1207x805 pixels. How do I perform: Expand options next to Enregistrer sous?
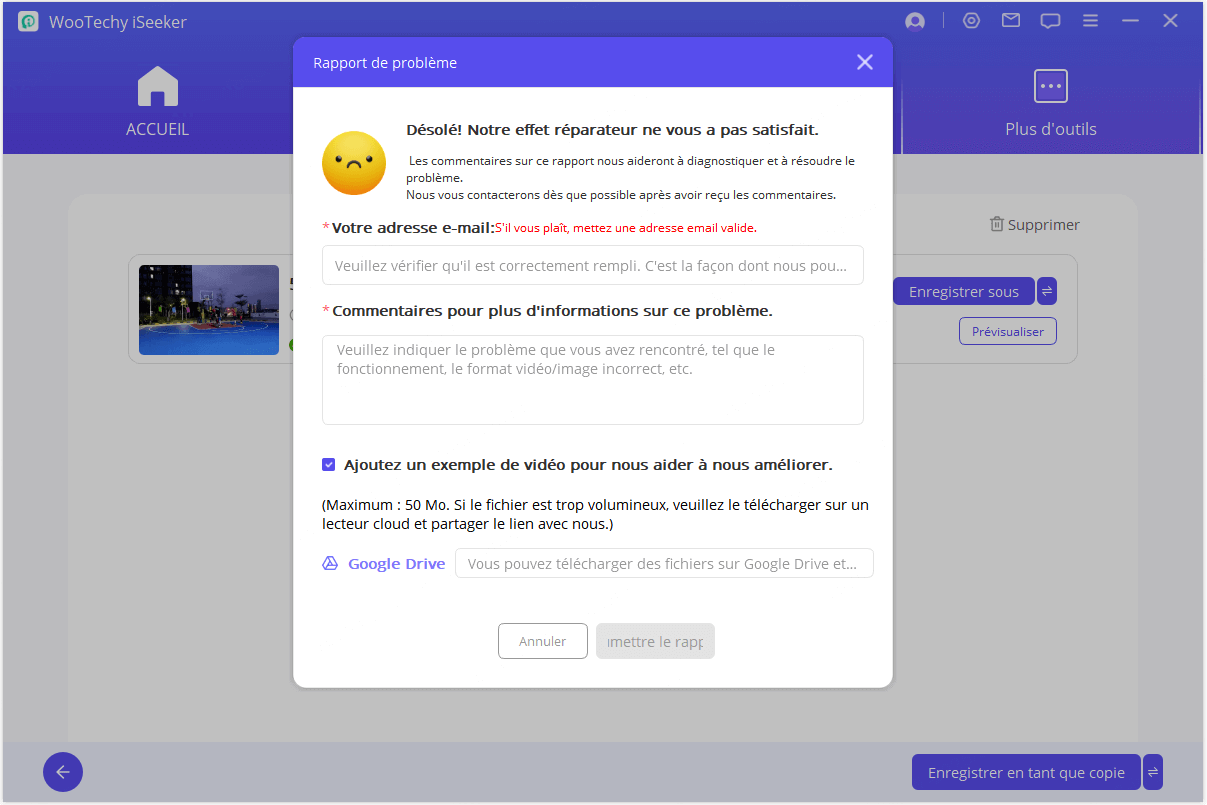(1047, 291)
